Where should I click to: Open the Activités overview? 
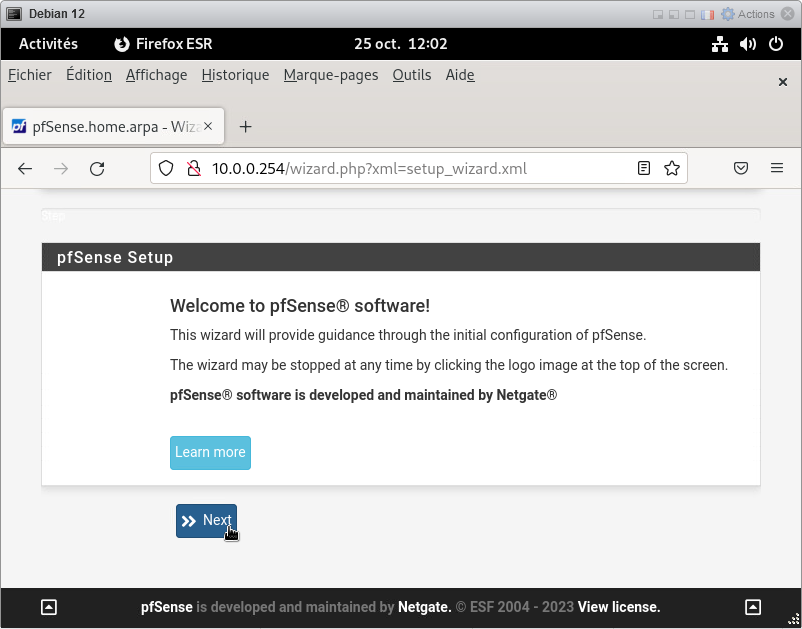tap(48, 44)
